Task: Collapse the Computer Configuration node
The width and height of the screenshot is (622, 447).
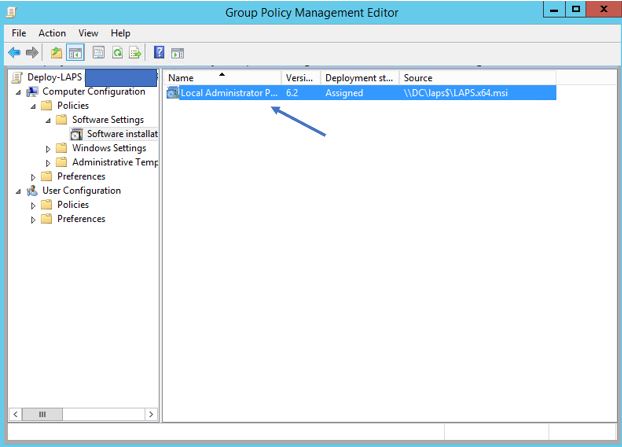Action: (x=18, y=93)
